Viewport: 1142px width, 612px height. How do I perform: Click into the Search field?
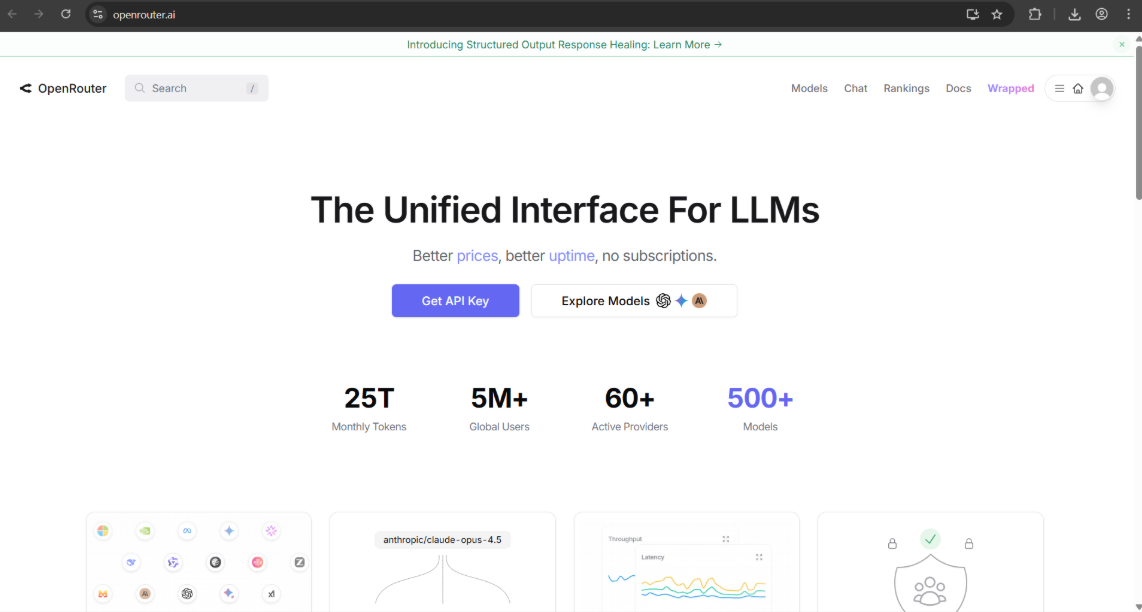pyautogui.click(x=197, y=88)
